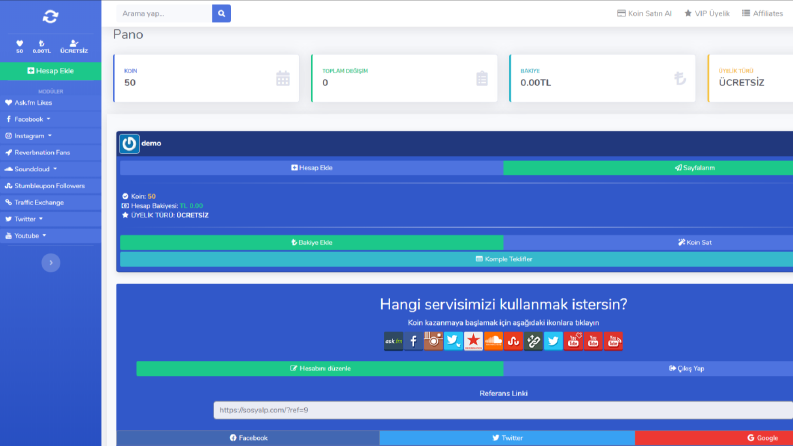Open VIP Üyelik in top bar
793x446 pixels.
tap(707, 14)
